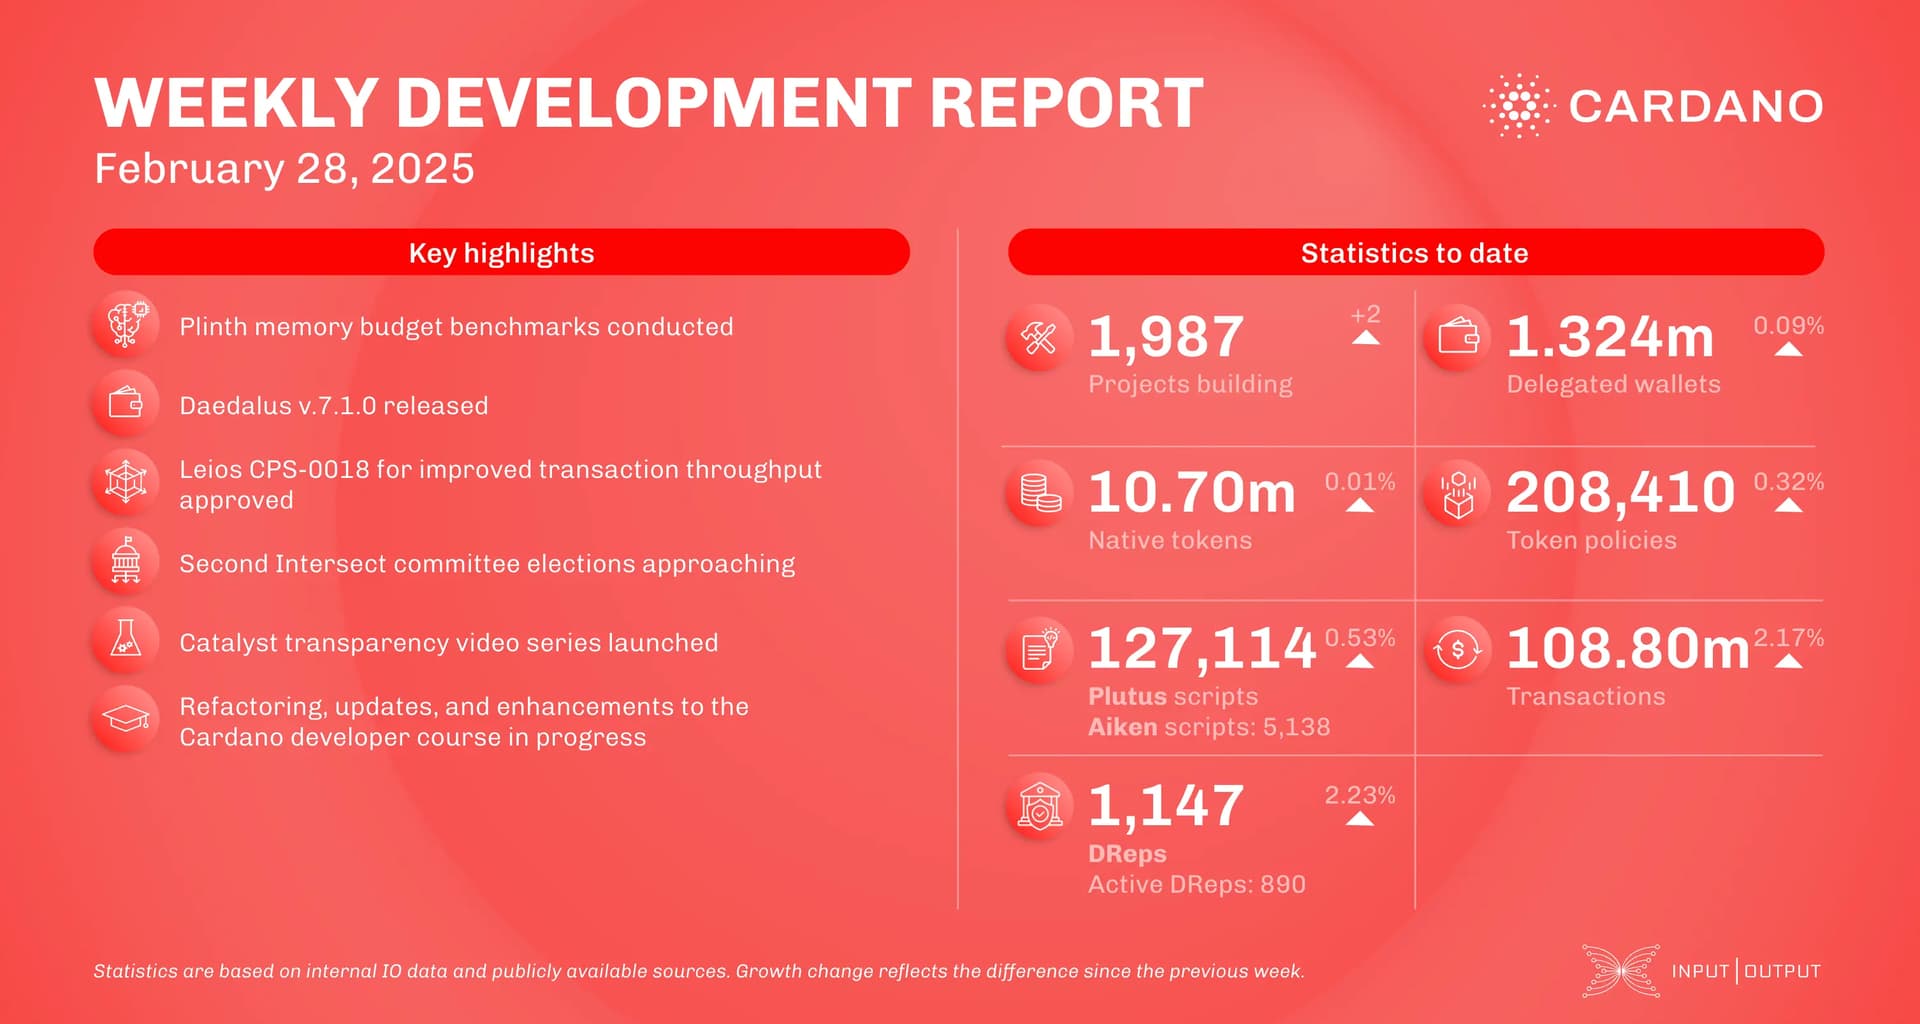Click the CARDANO wordmark text

click(1696, 106)
